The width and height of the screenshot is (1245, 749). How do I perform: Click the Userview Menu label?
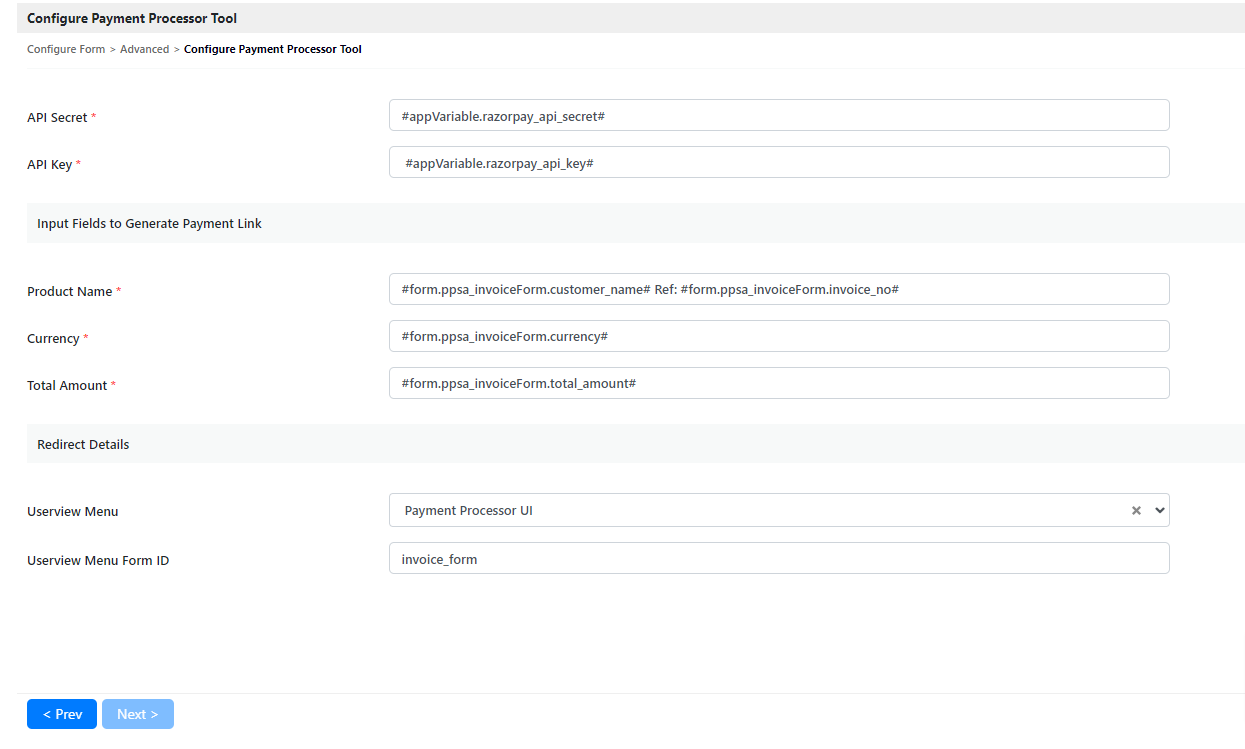tap(73, 511)
